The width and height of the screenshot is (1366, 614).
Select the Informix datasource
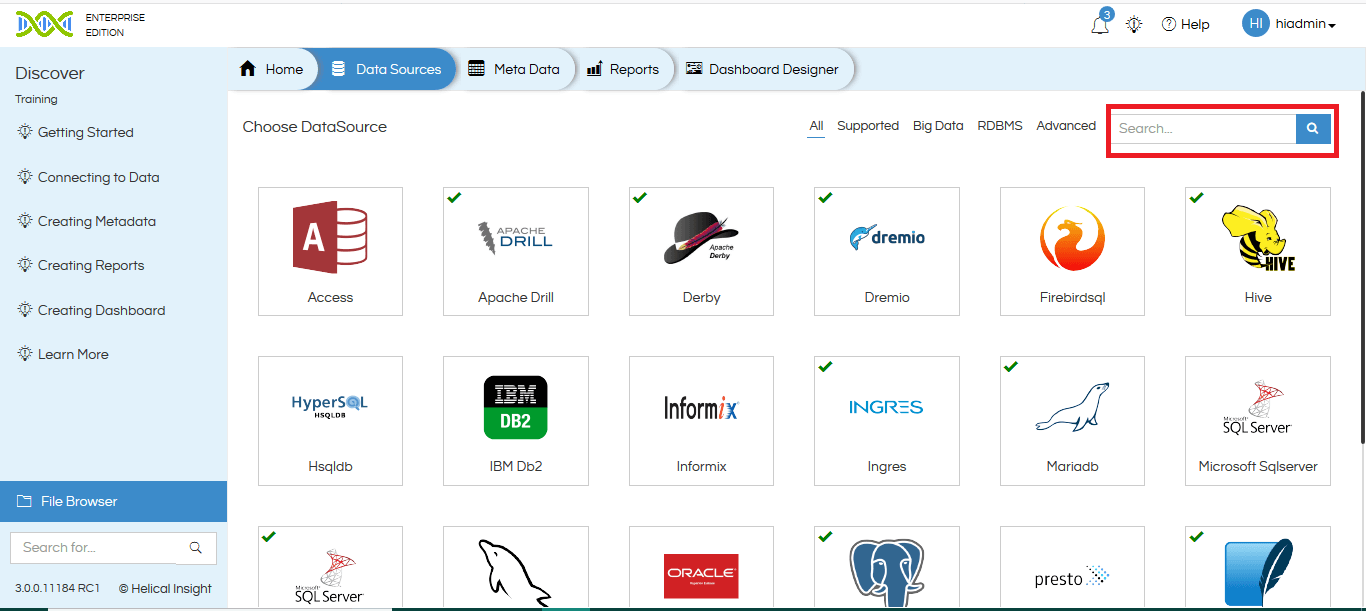[701, 421]
